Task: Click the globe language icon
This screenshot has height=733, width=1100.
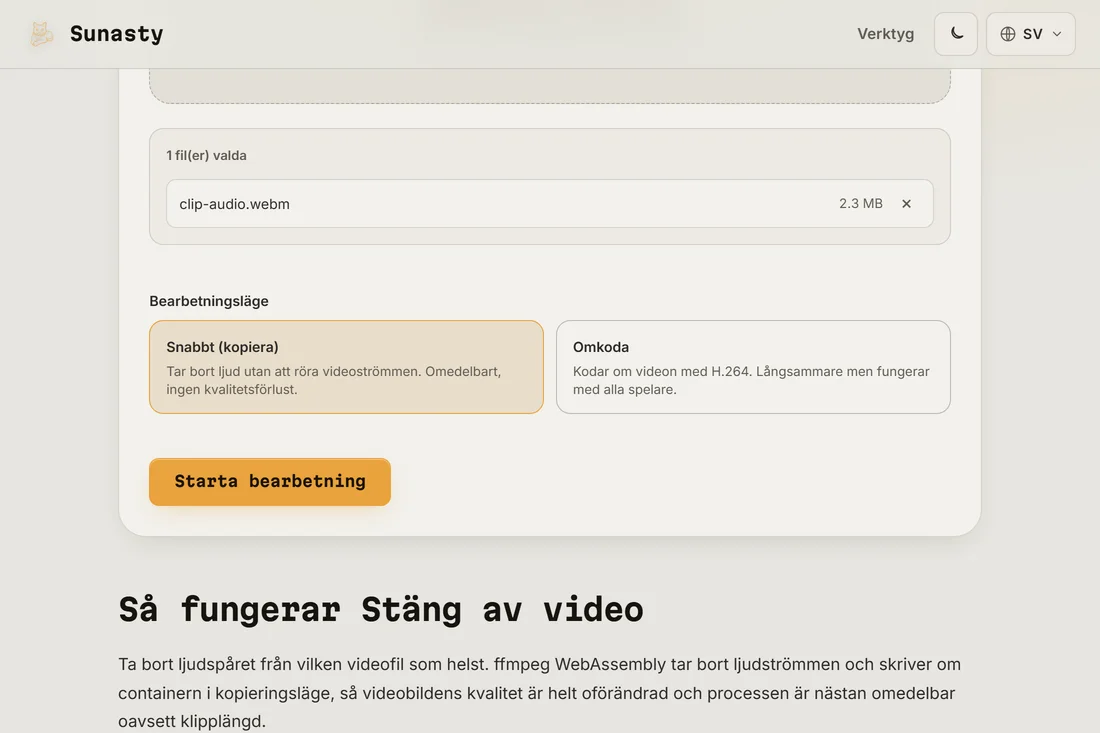Action: pyautogui.click(x=1007, y=34)
